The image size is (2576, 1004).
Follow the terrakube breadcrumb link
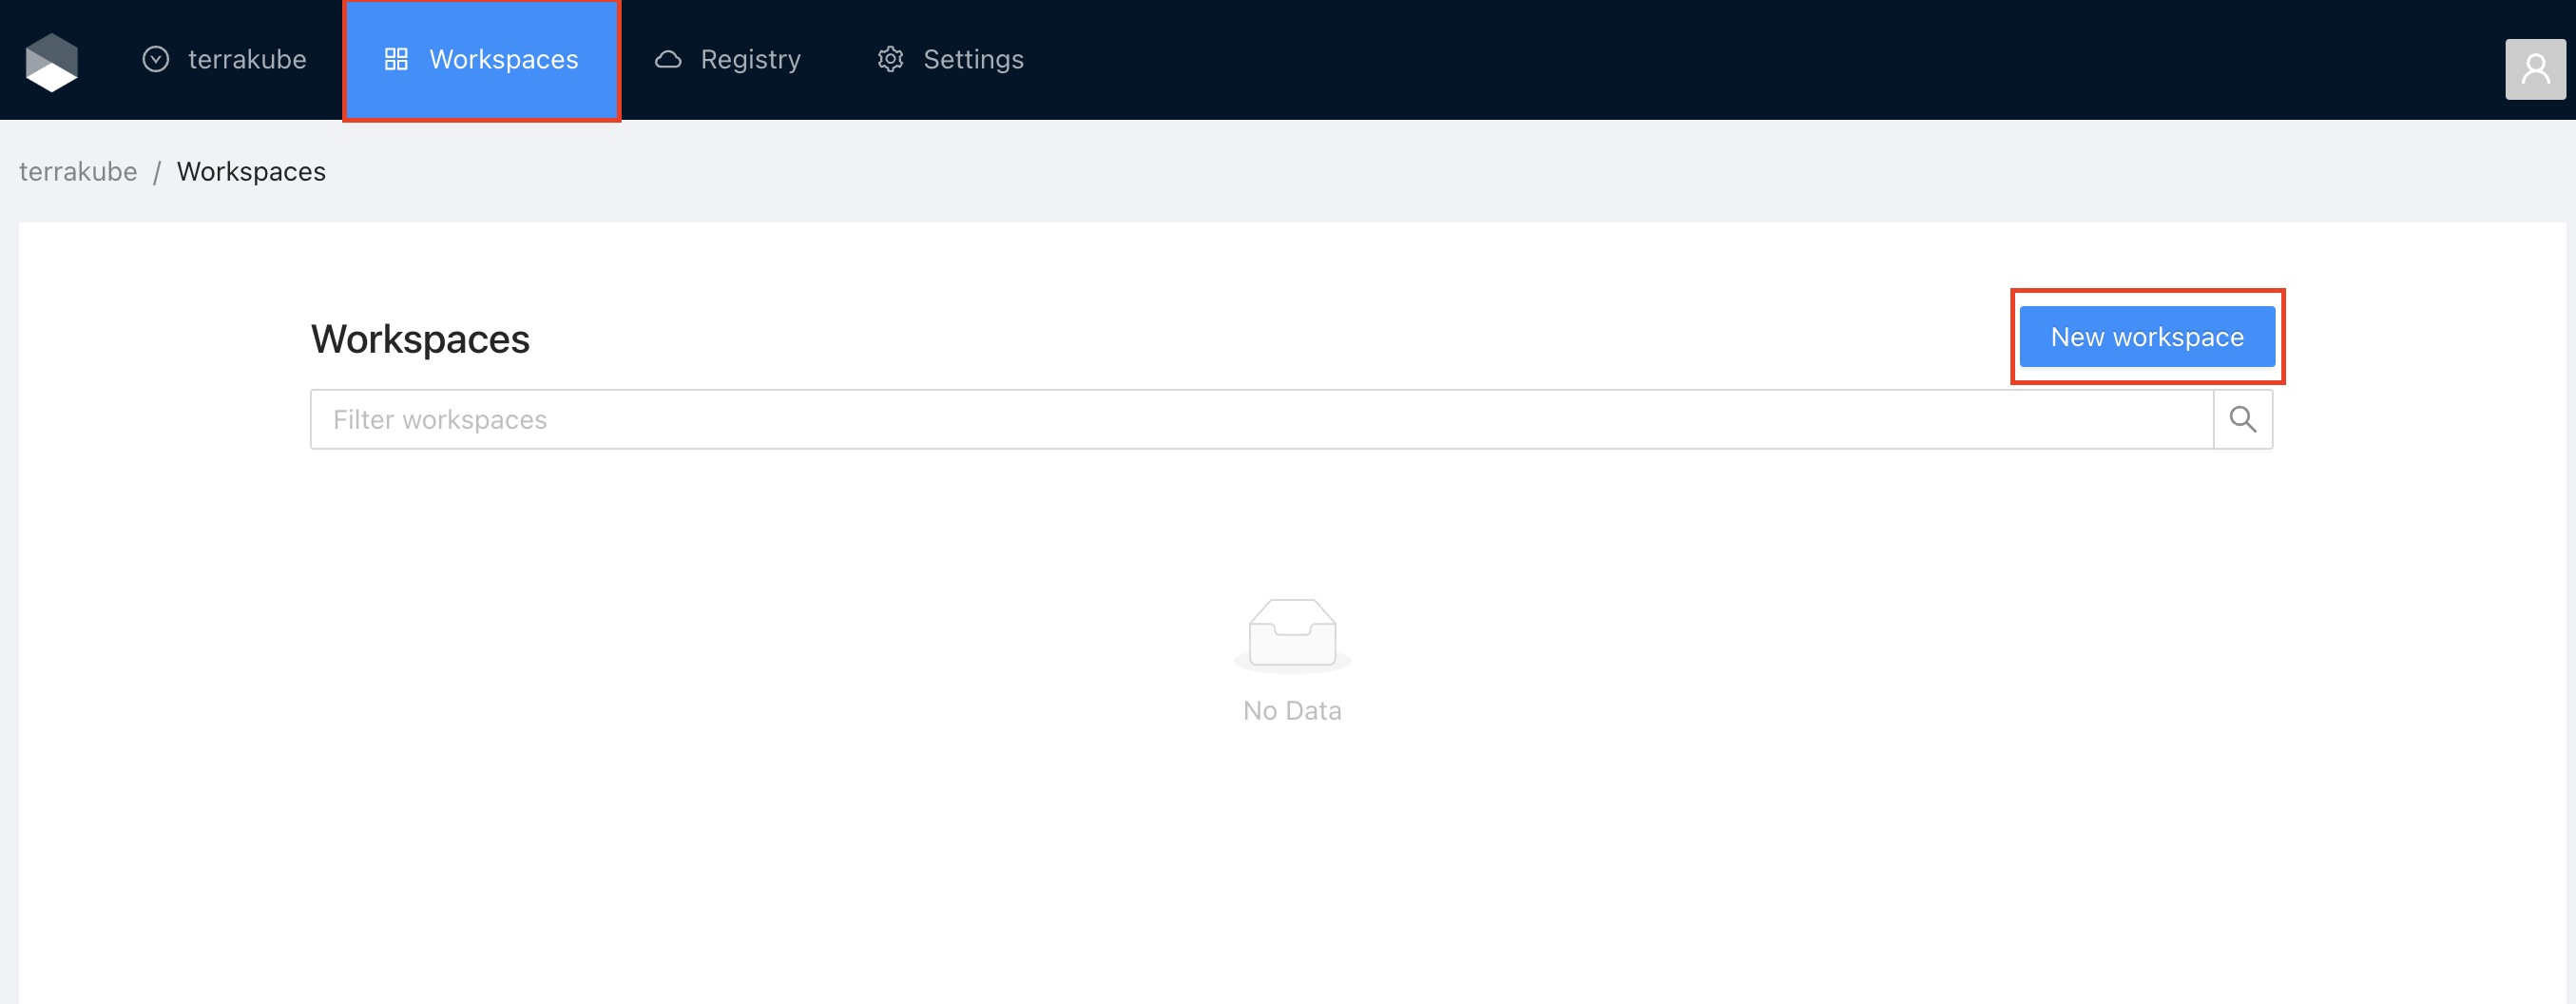tap(78, 172)
